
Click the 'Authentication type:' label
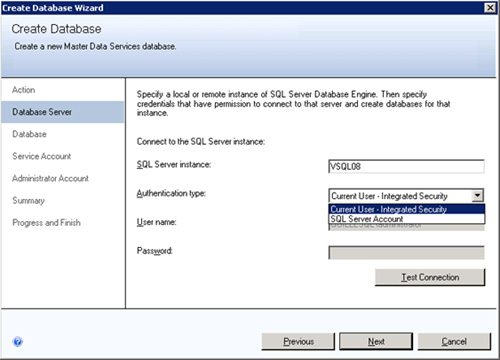point(171,193)
